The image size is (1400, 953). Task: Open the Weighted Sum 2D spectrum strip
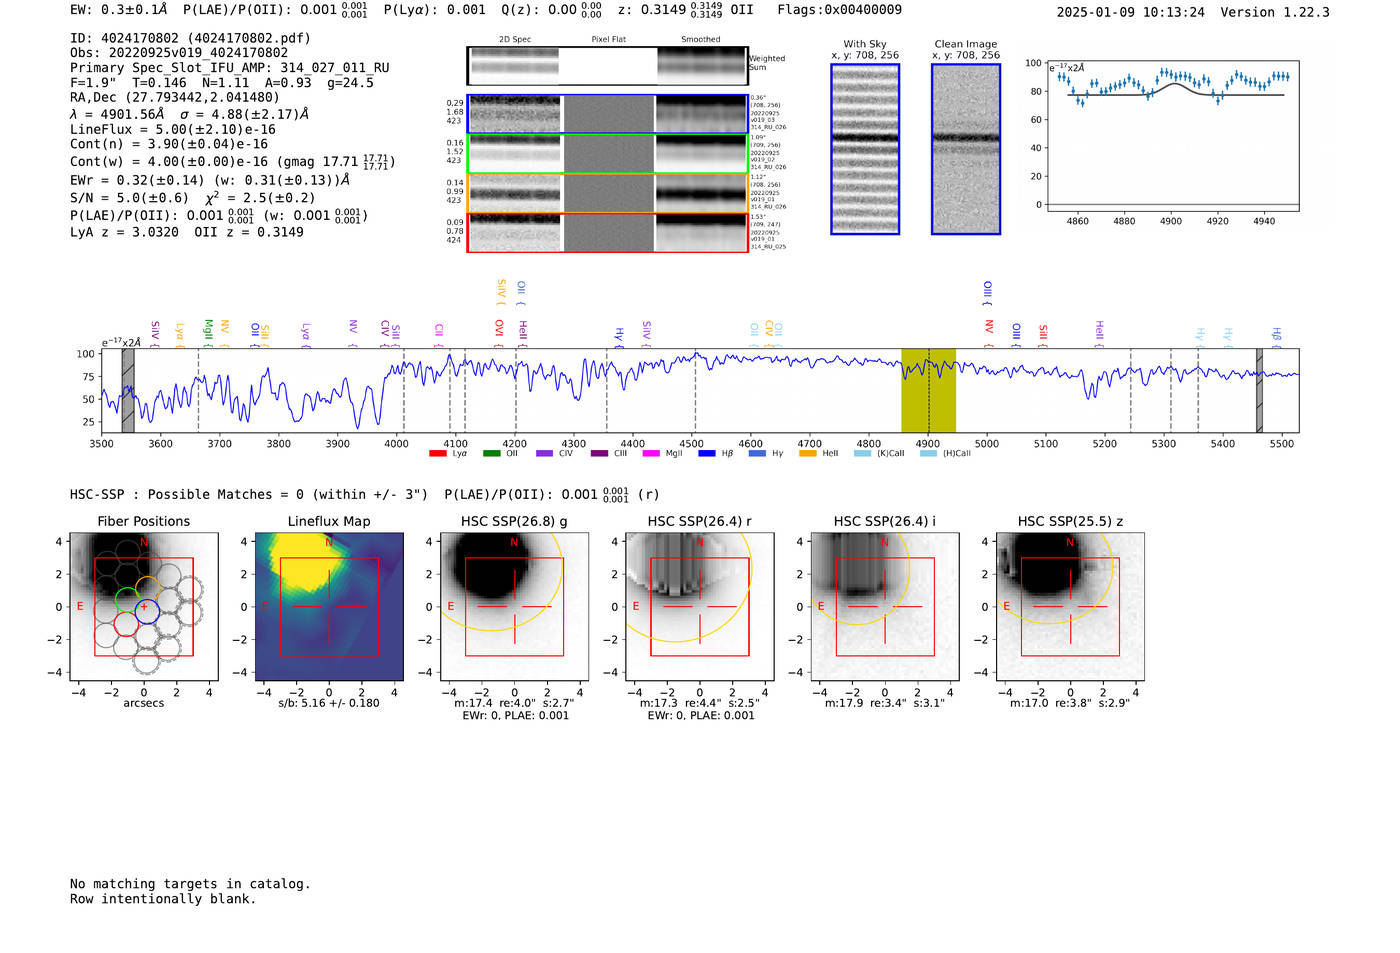[x=607, y=66]
